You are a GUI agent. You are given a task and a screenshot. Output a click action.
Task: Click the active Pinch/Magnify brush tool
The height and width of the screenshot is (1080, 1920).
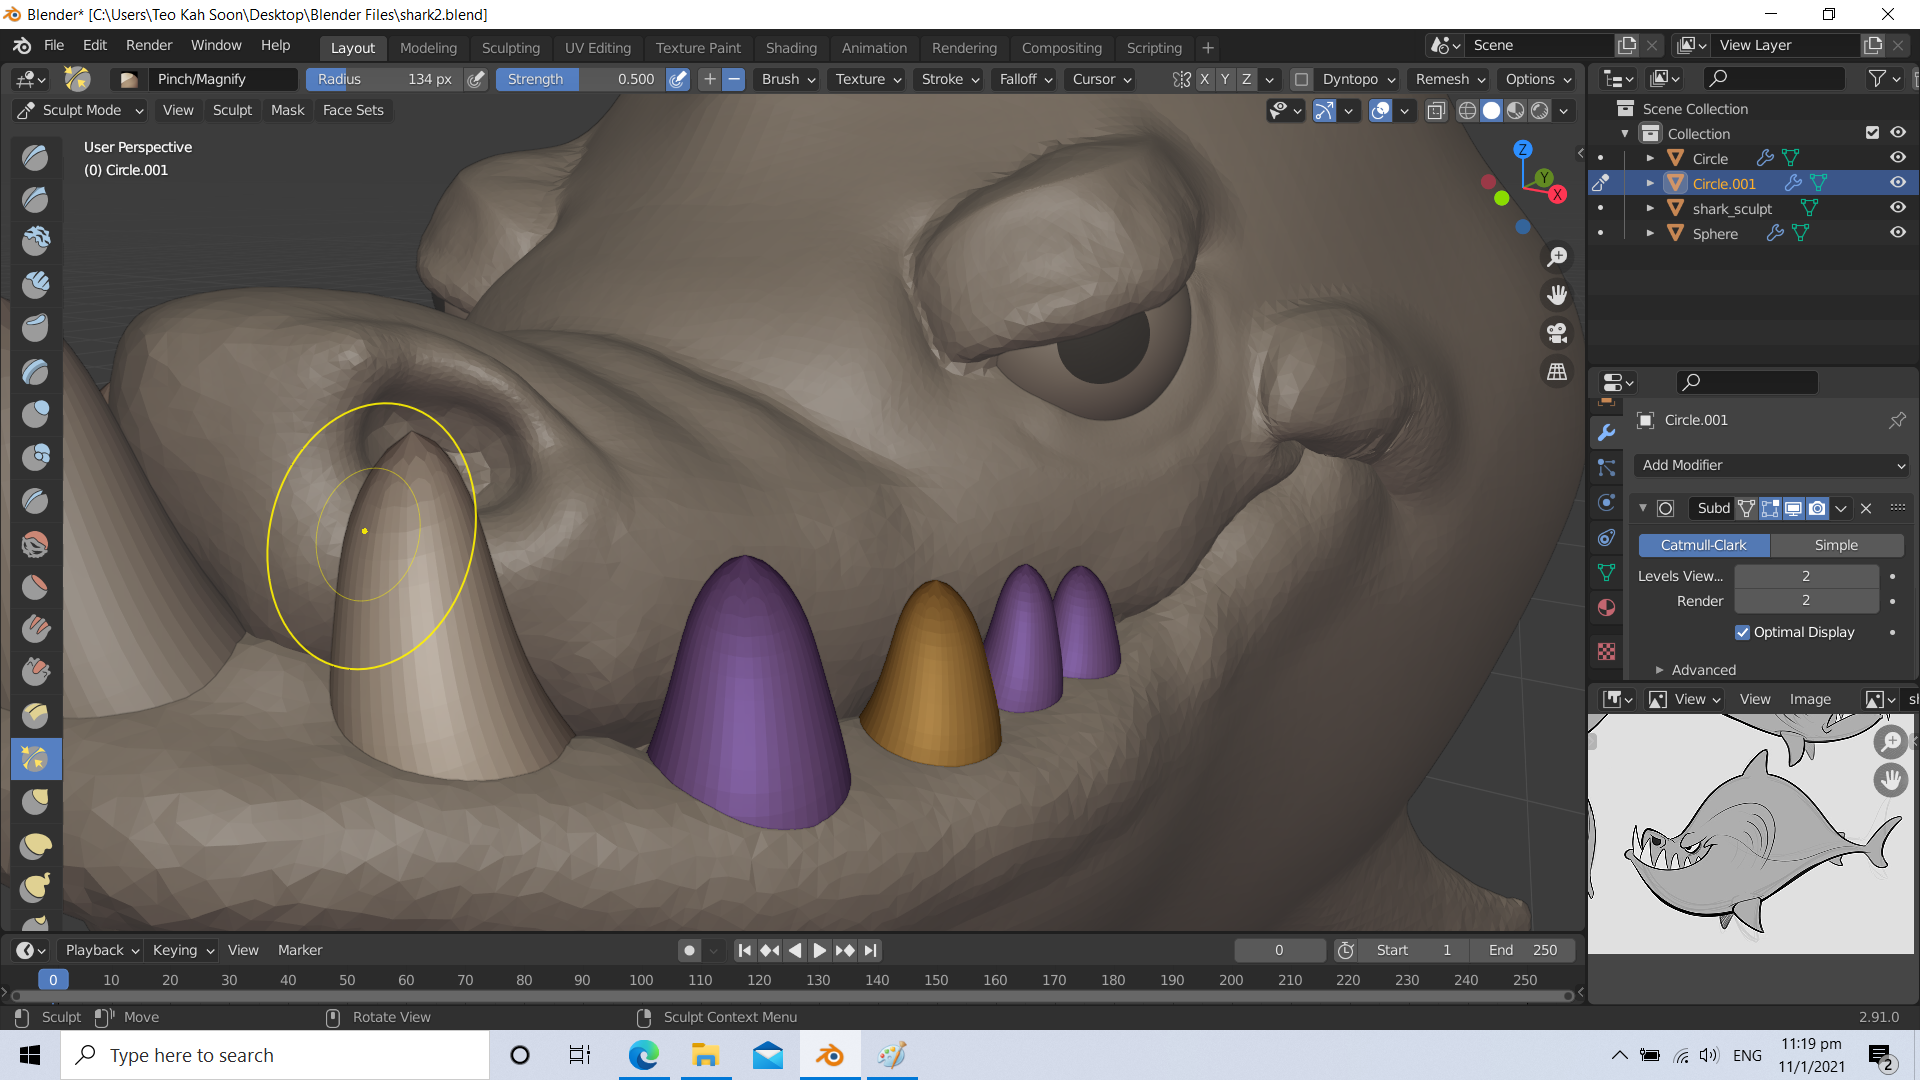[35, 759]
